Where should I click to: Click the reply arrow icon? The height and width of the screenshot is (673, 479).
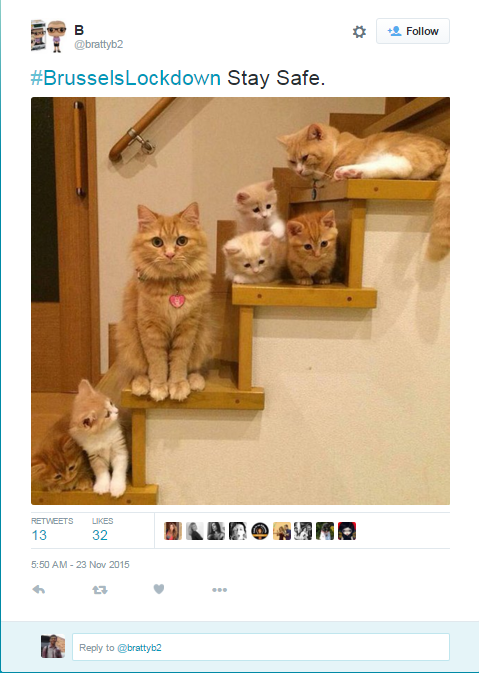coord(39,590)
